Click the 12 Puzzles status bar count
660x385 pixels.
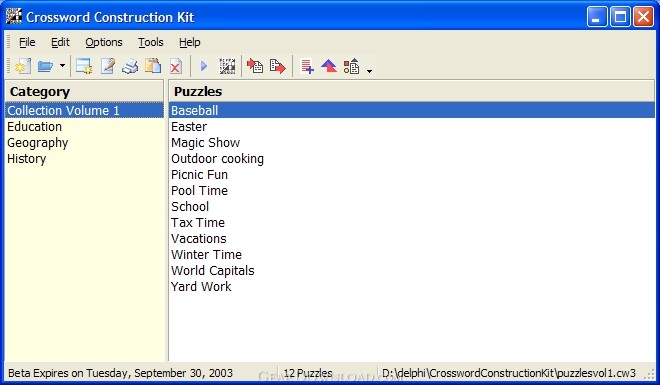pos(308,373)
